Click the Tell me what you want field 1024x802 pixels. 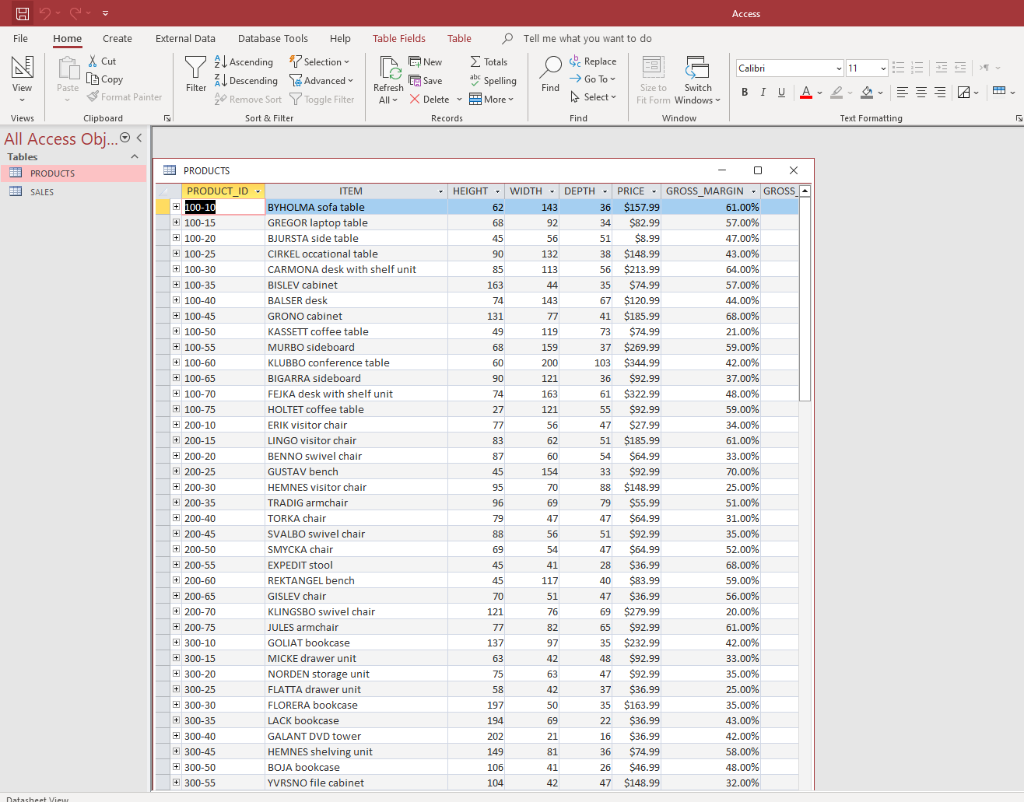[587, 39]
